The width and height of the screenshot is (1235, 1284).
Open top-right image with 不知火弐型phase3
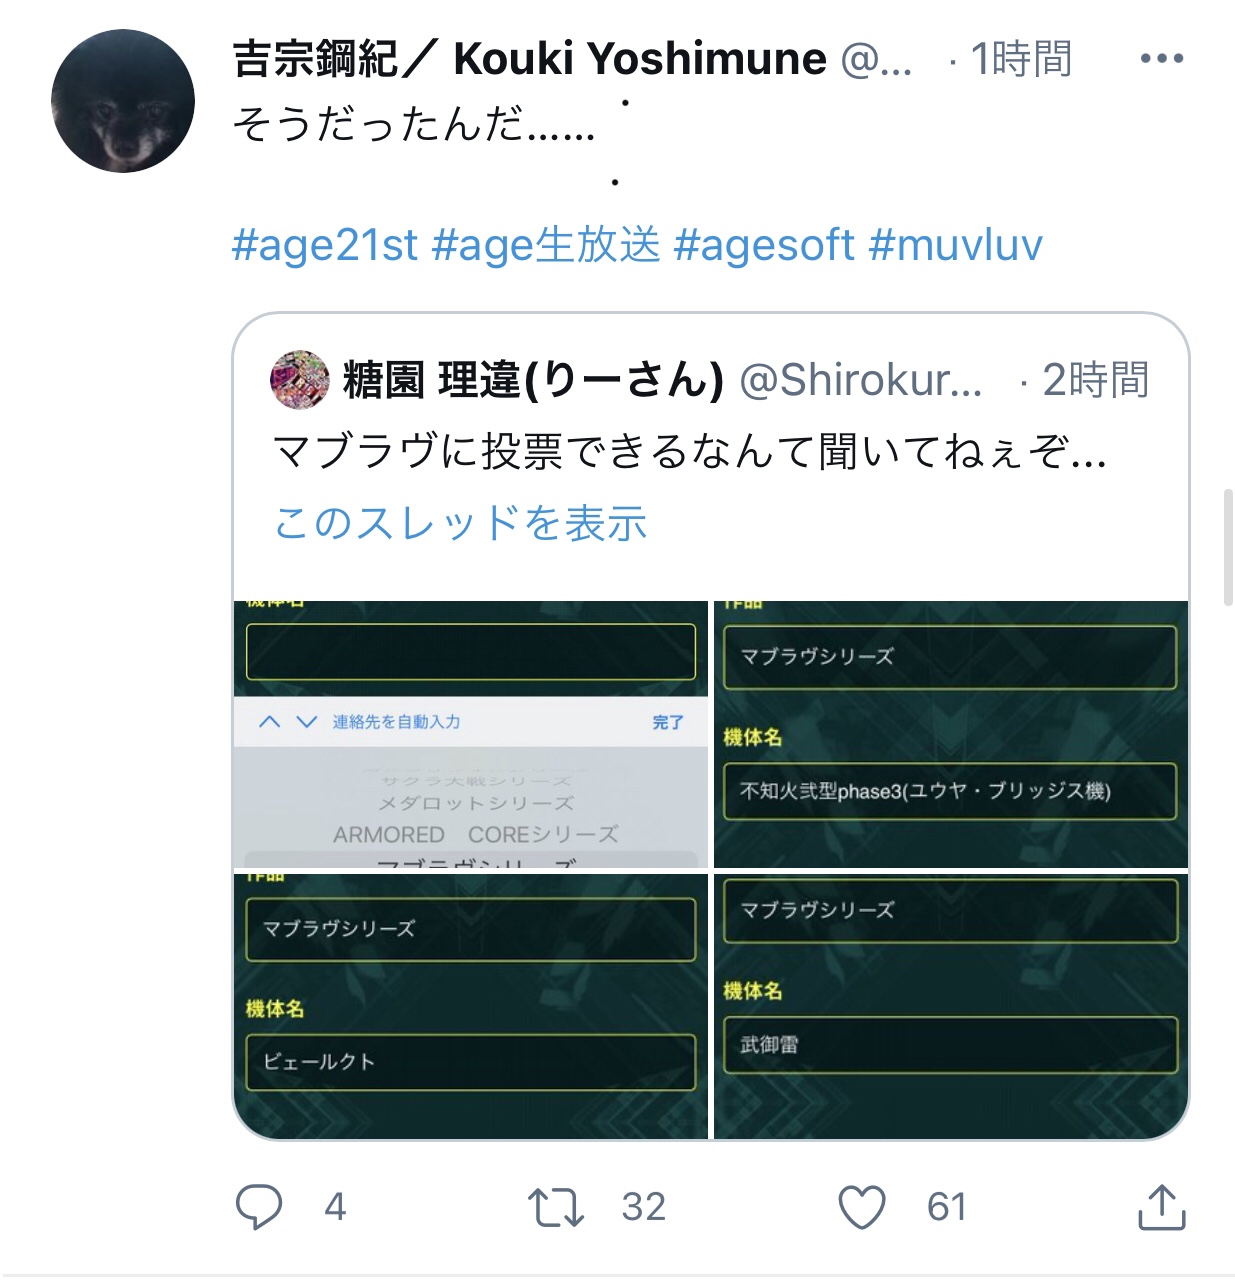click(x=951, y=734)
